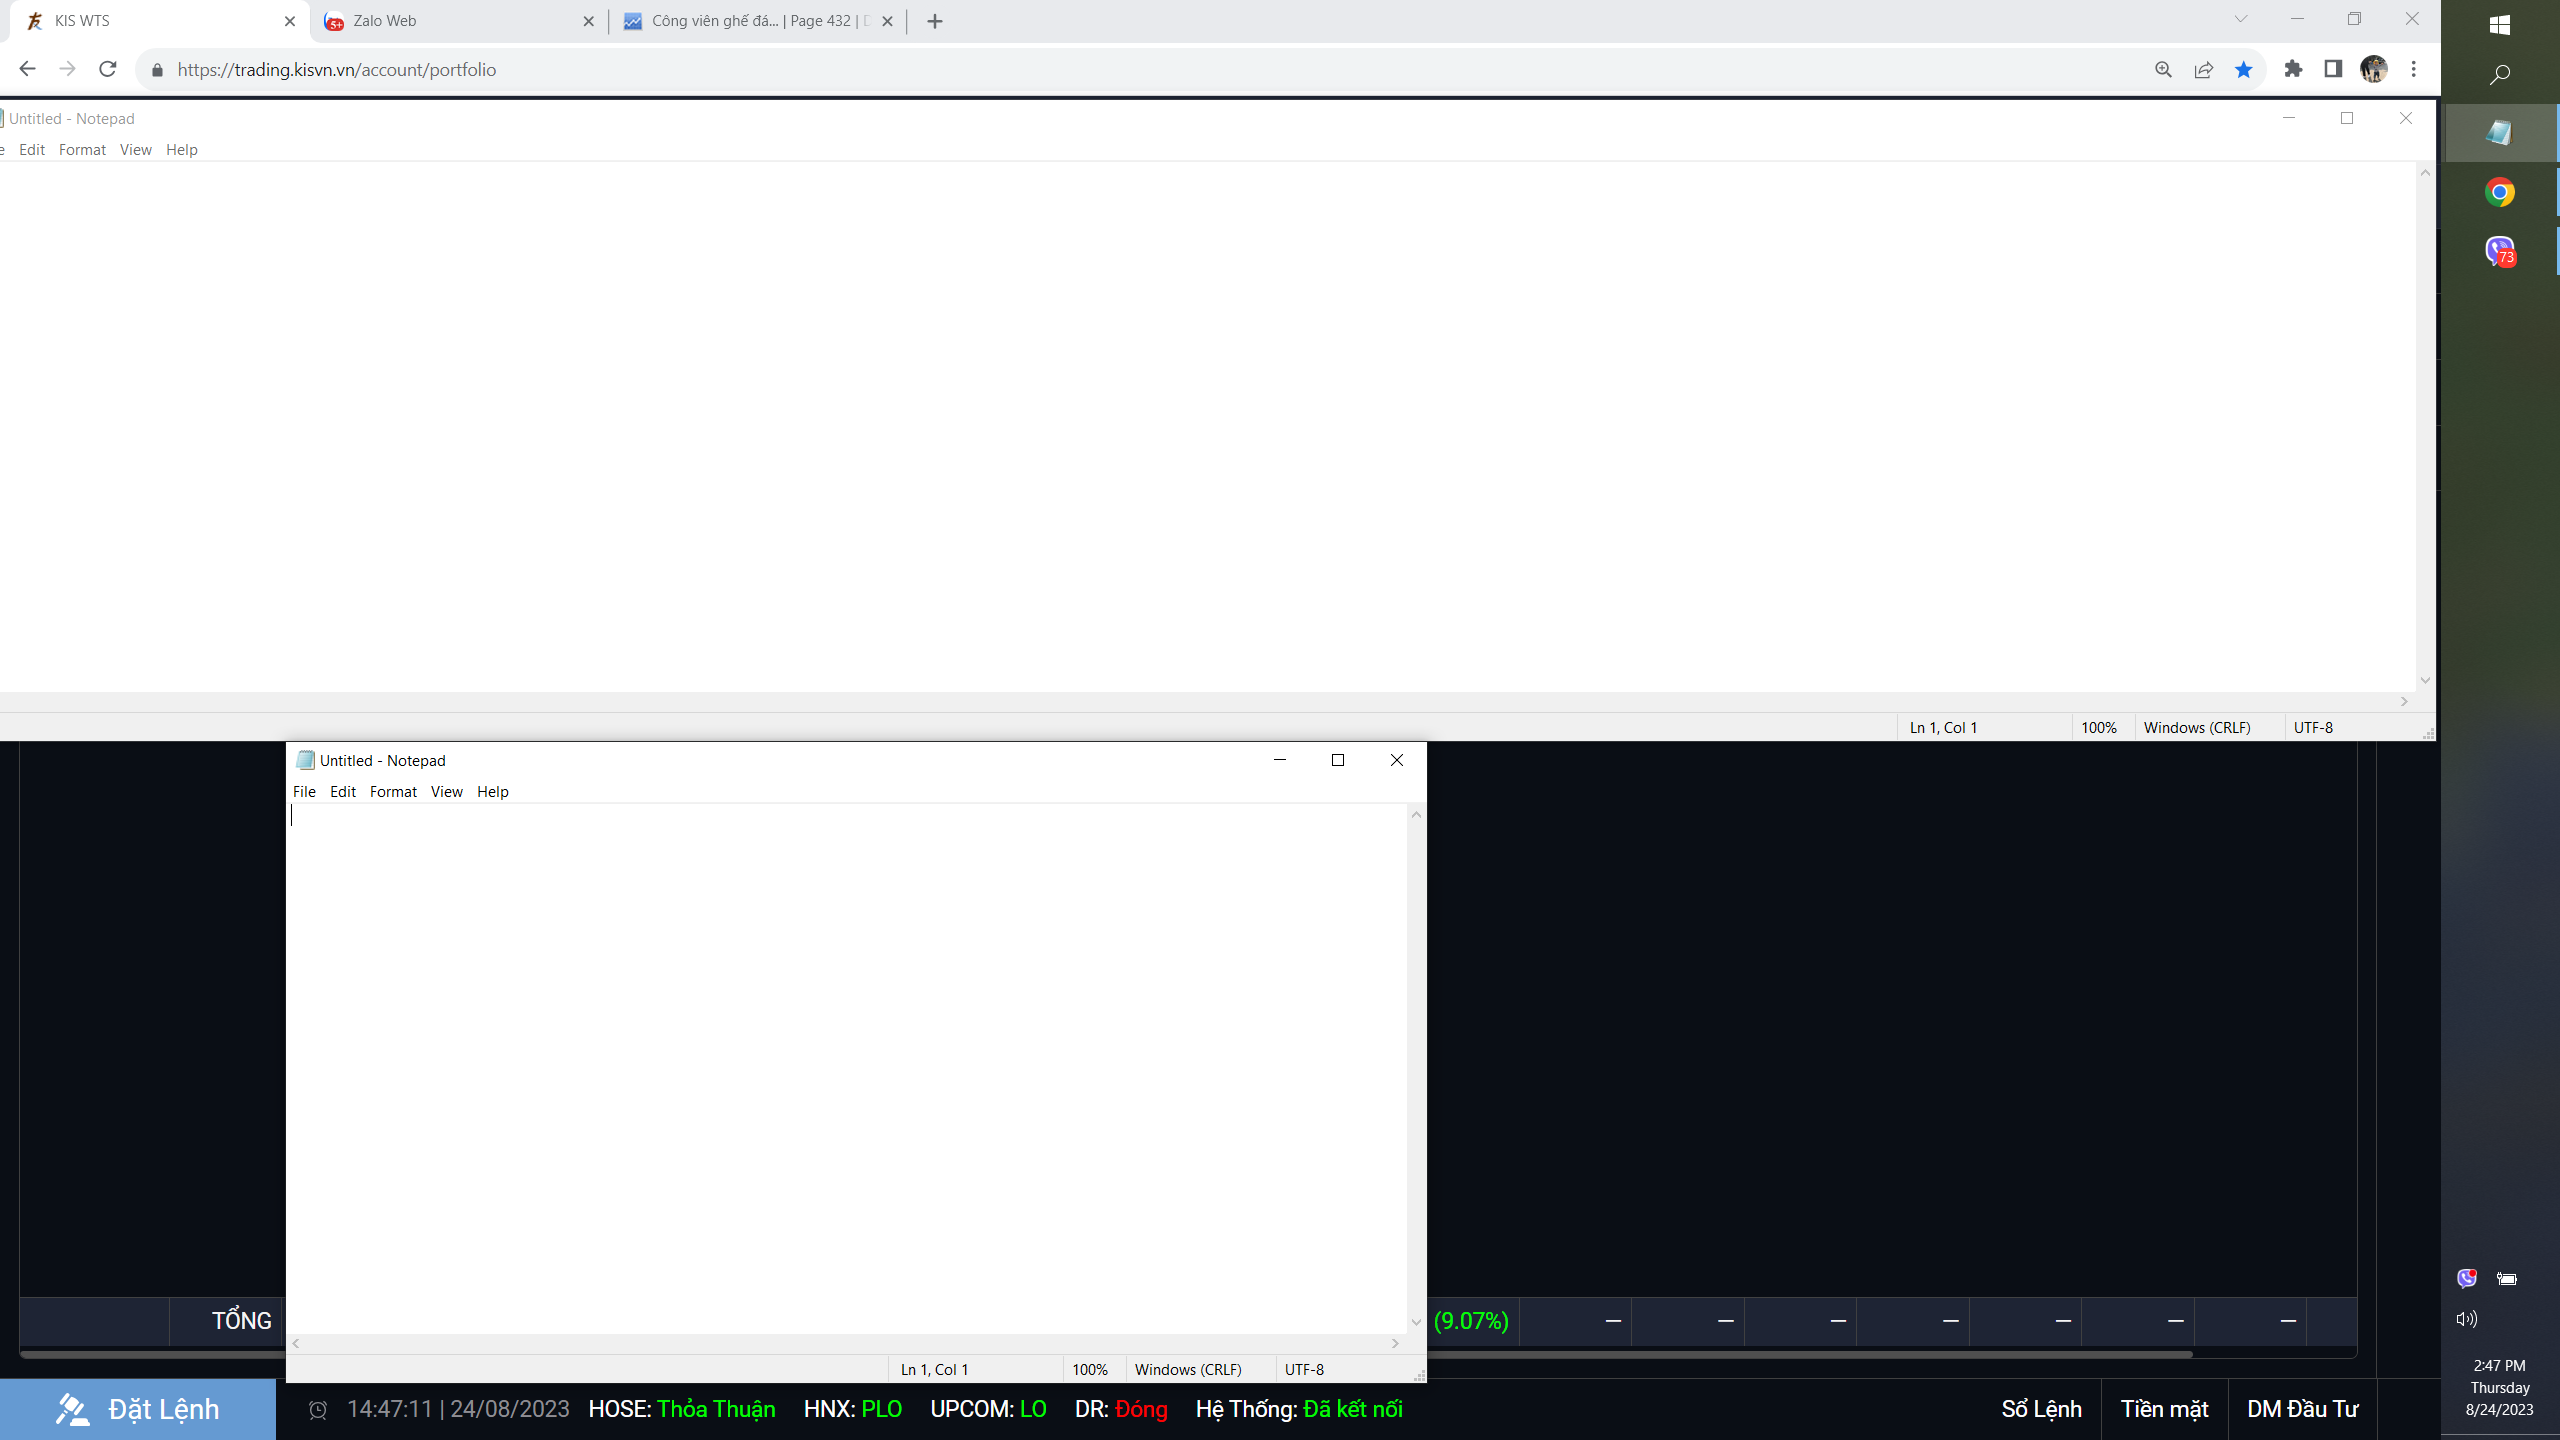Click the Chrome reload page icon
2560x1440 pixels.
[108, 69]
